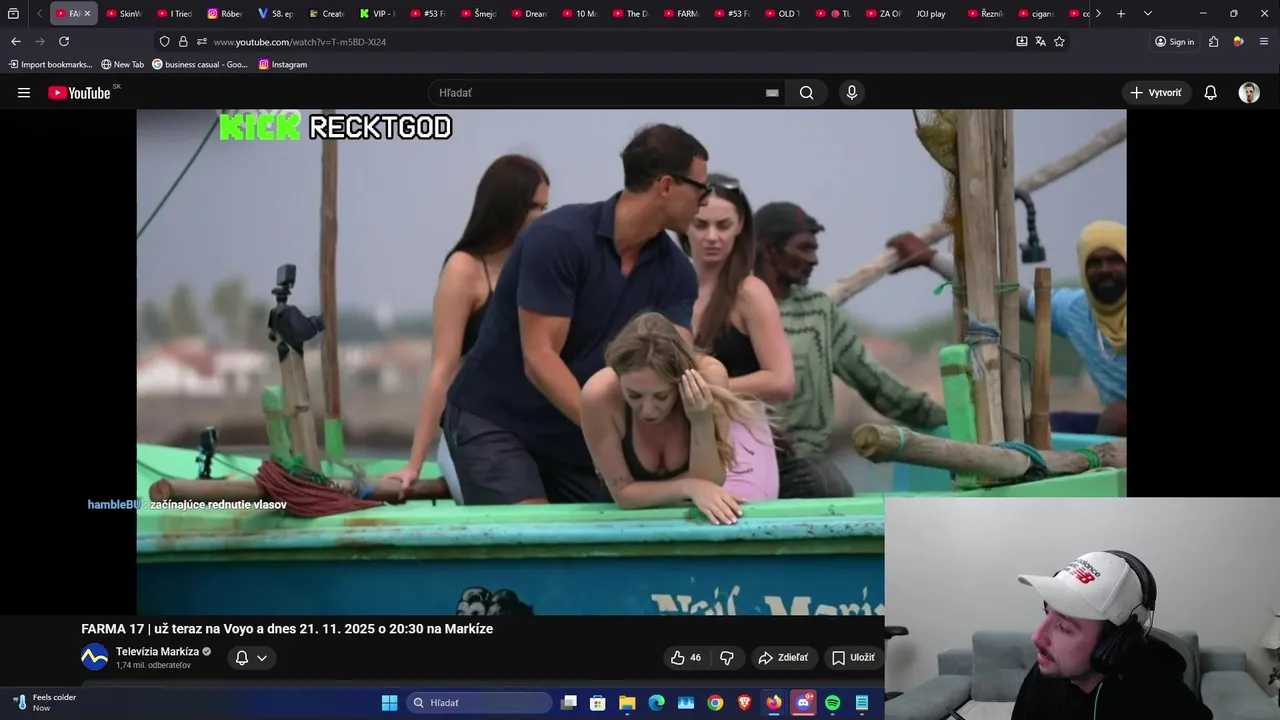Open reader view icon in the address bar

click(1021, 41)
